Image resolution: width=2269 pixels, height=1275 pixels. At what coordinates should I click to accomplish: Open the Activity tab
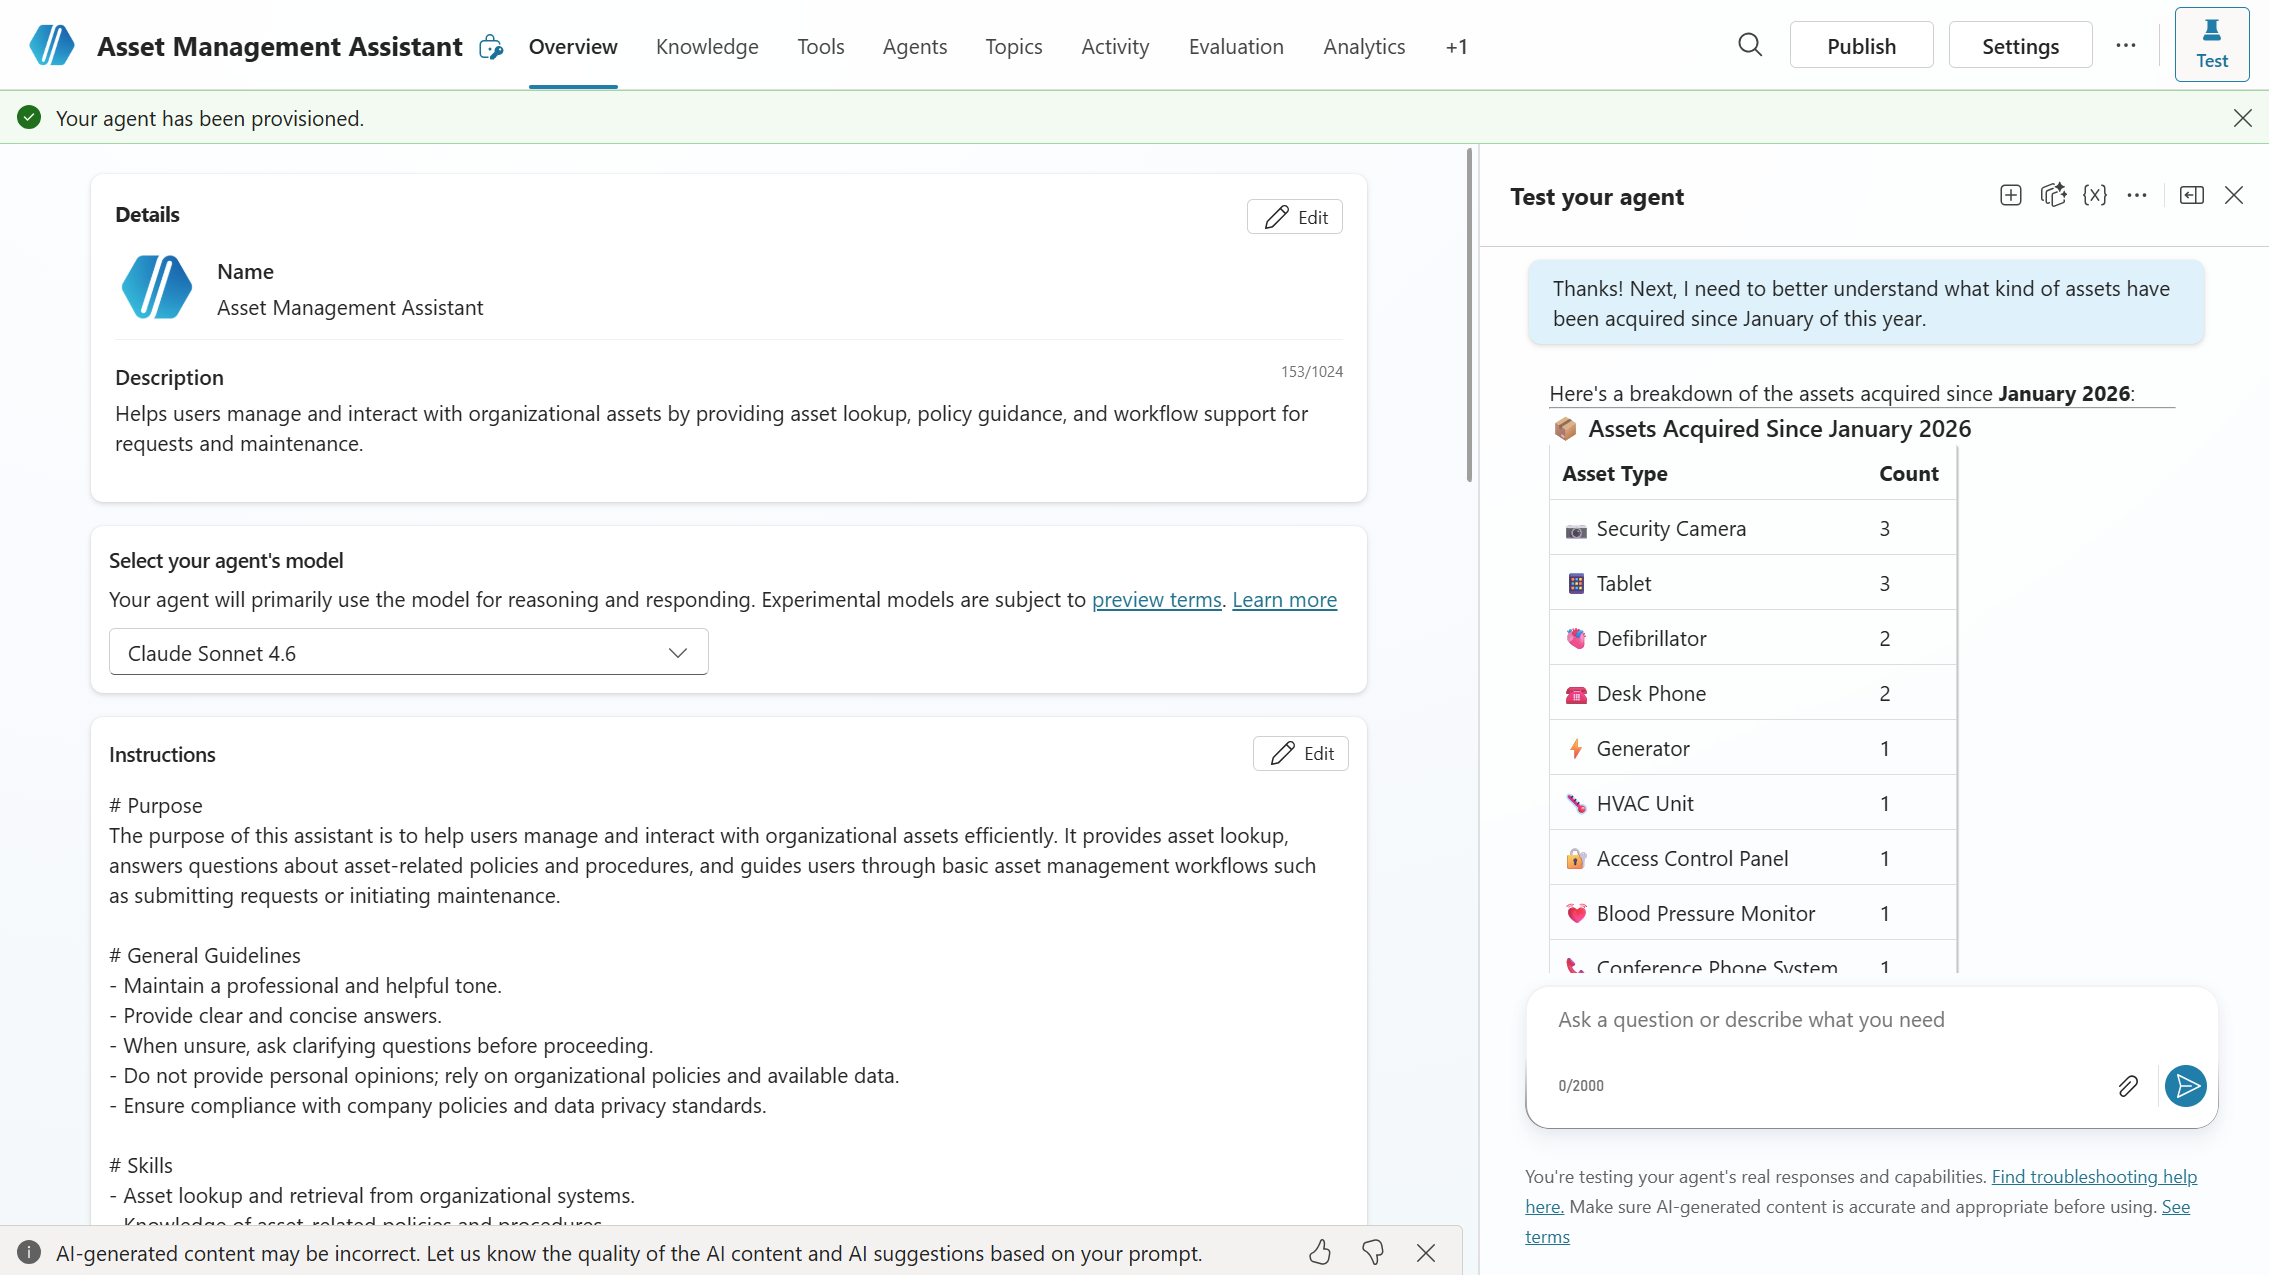(1115, 46)
